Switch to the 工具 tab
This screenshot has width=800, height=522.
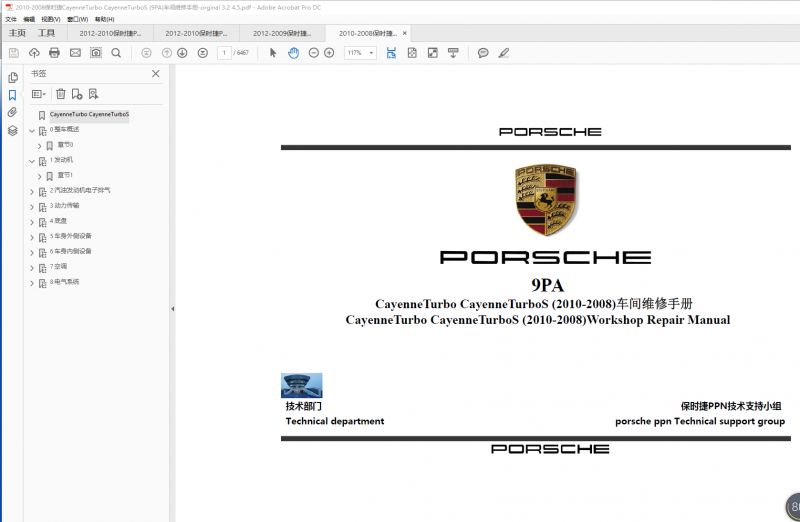click(46, 33)
